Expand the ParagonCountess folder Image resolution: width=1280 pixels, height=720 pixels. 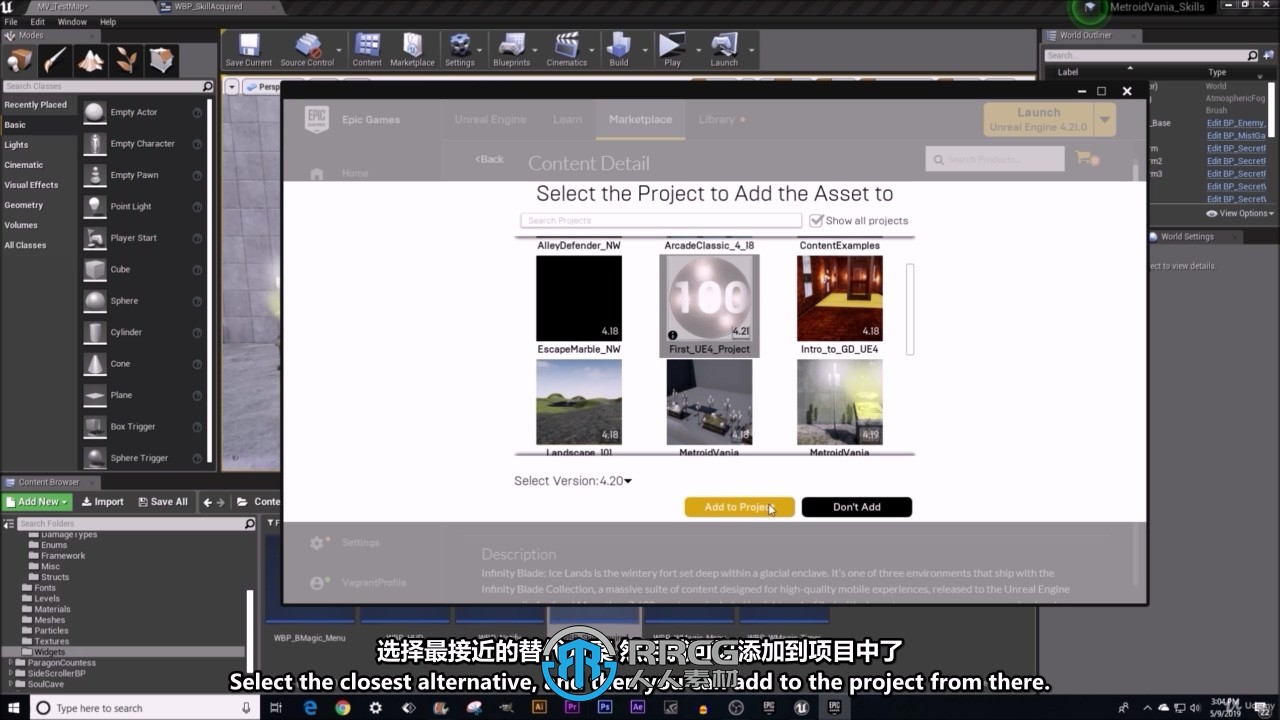coord(11,663)
